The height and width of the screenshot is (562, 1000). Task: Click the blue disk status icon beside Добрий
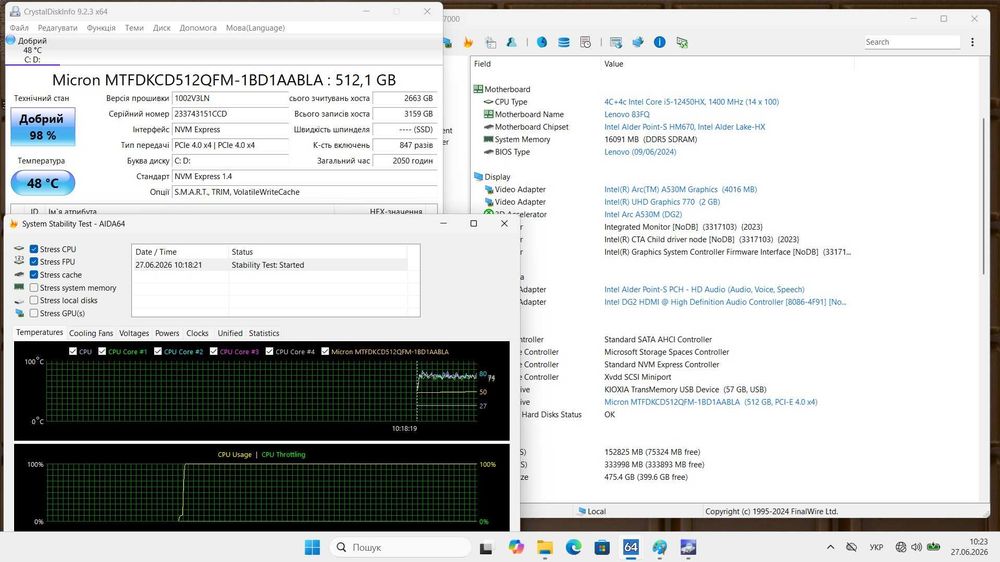click(10, 40)
